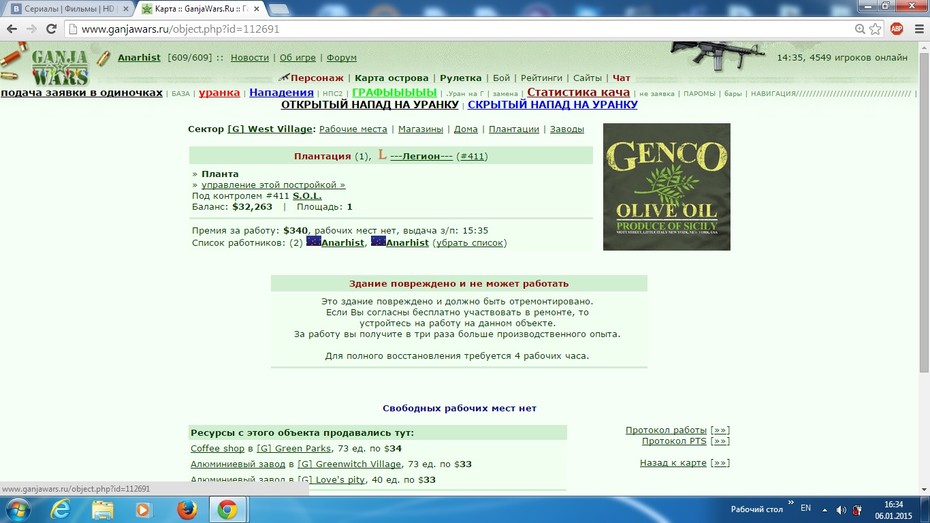Open a new browser tab
The image size is (930, 523).
[x=279, y=9]
